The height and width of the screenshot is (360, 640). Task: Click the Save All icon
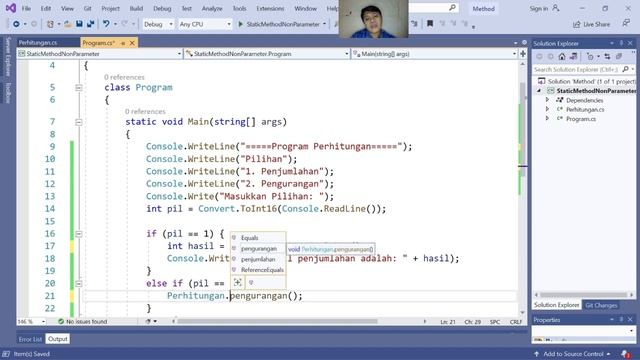[x=90, y=24]
